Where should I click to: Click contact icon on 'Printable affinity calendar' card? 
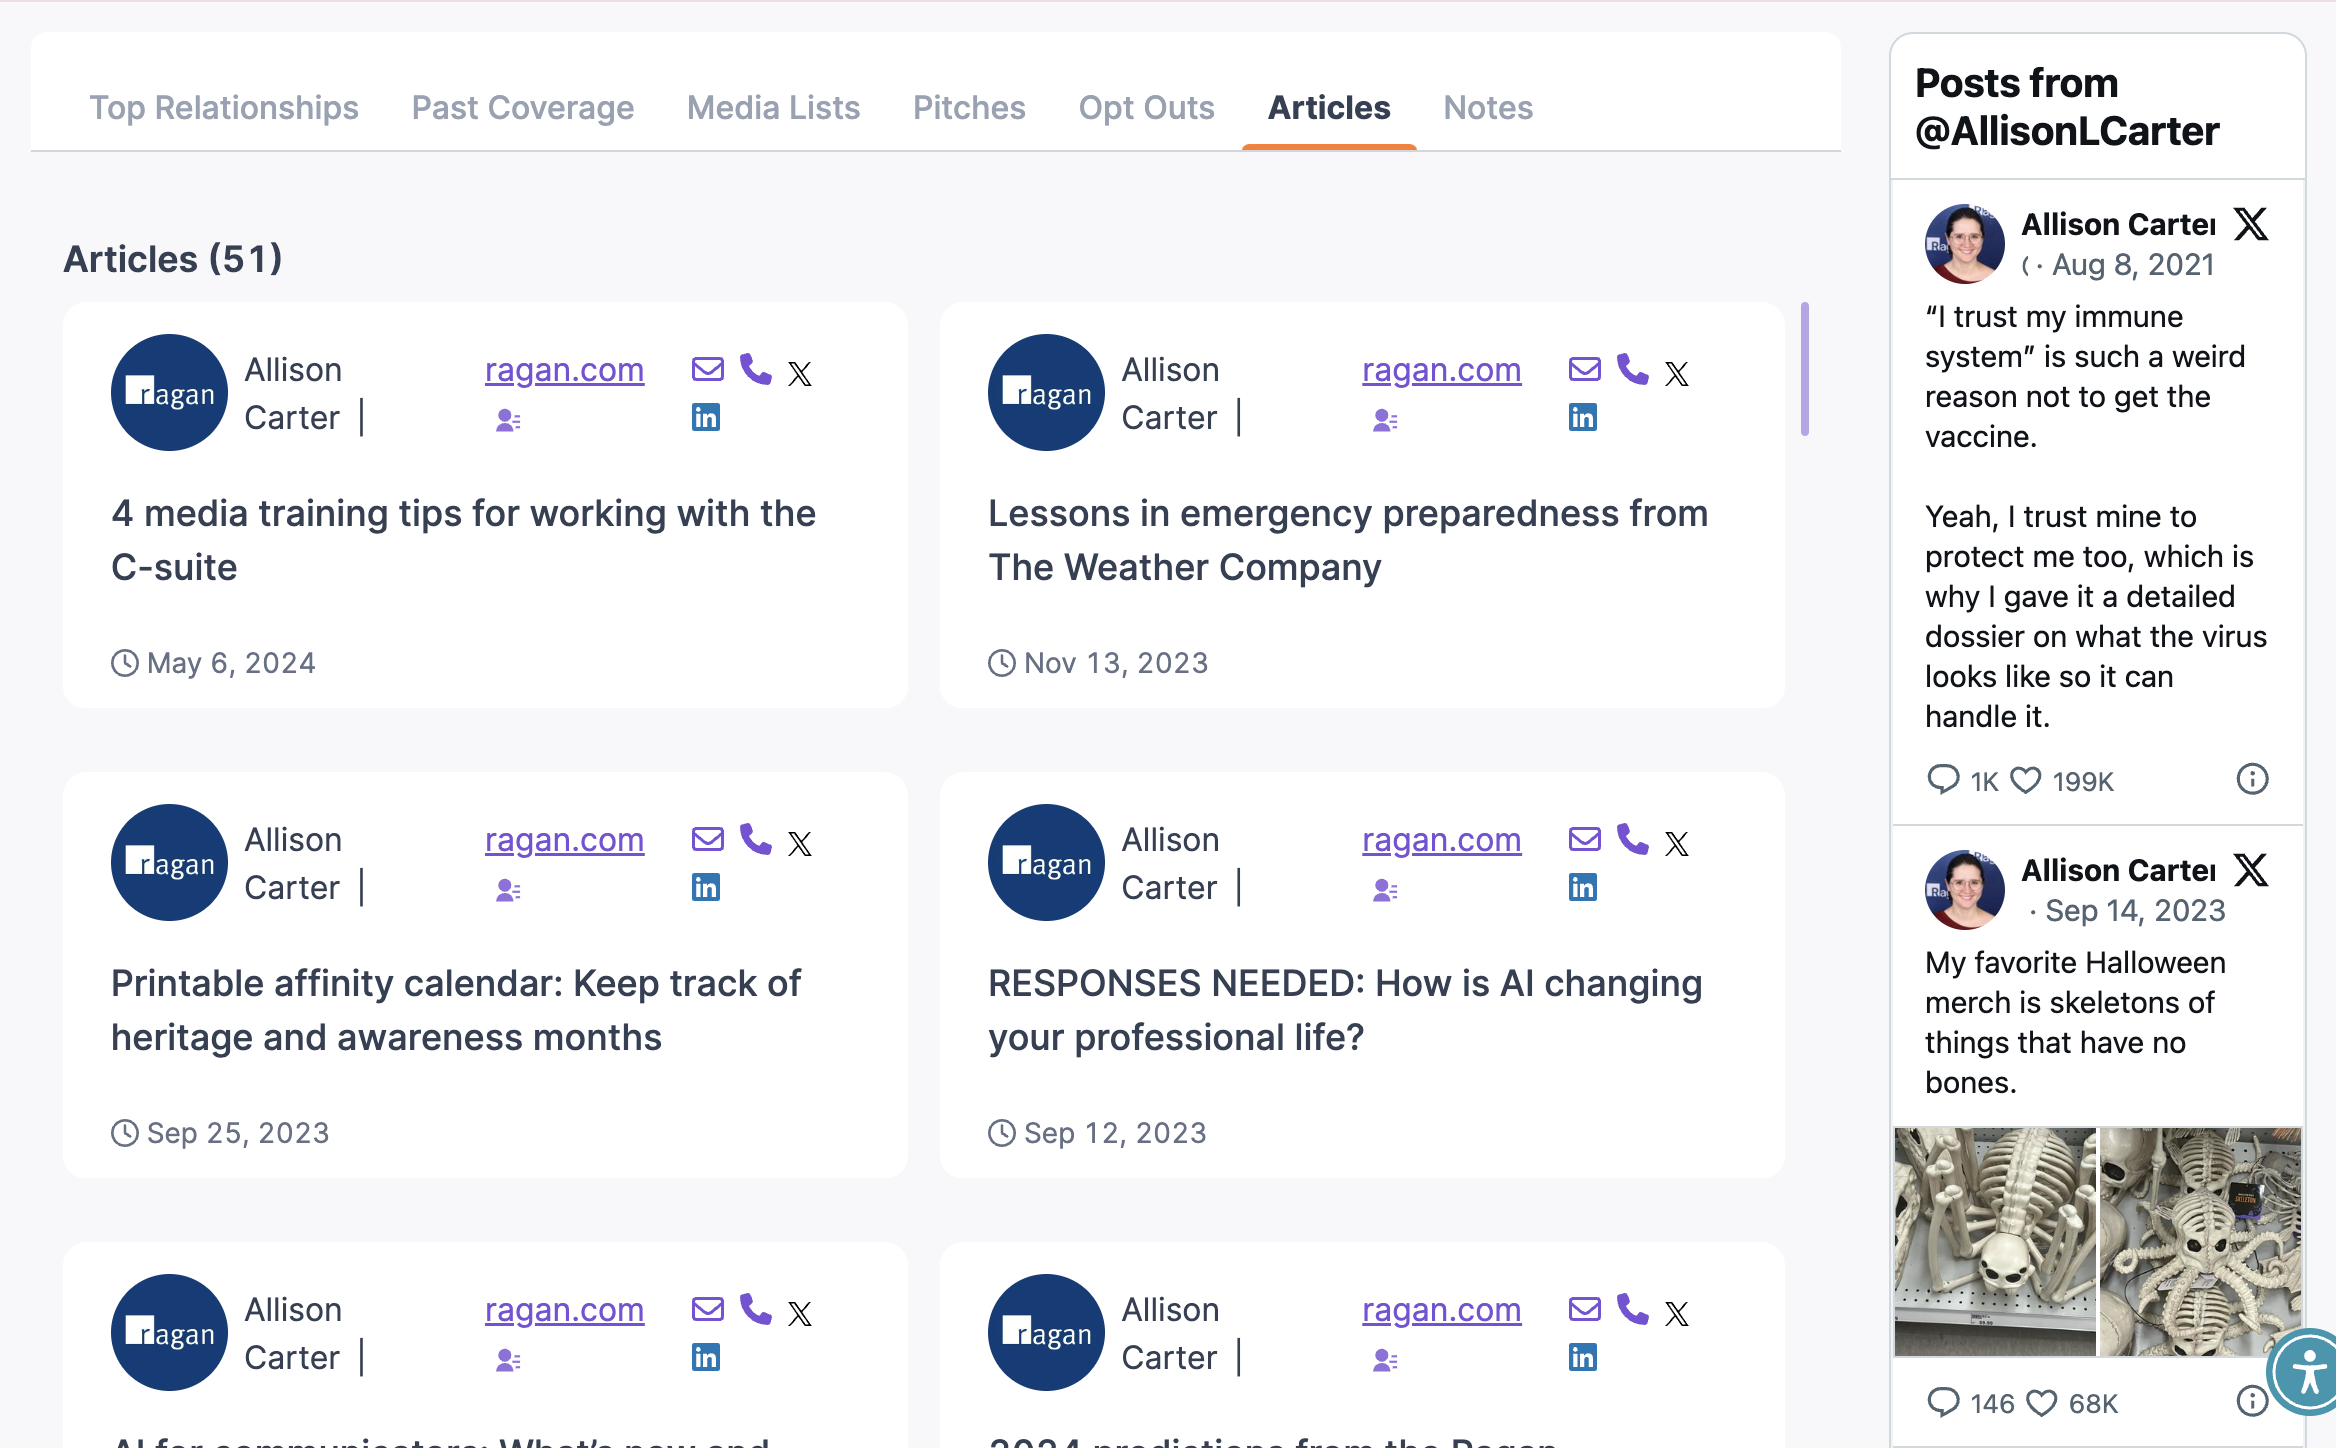(x=508, y=891)
